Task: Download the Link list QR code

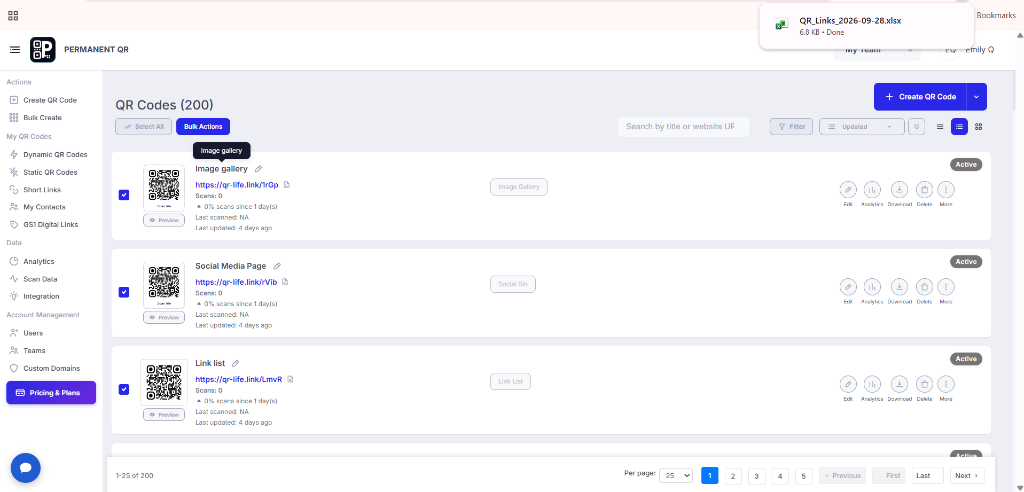Action: coord(899,384)
